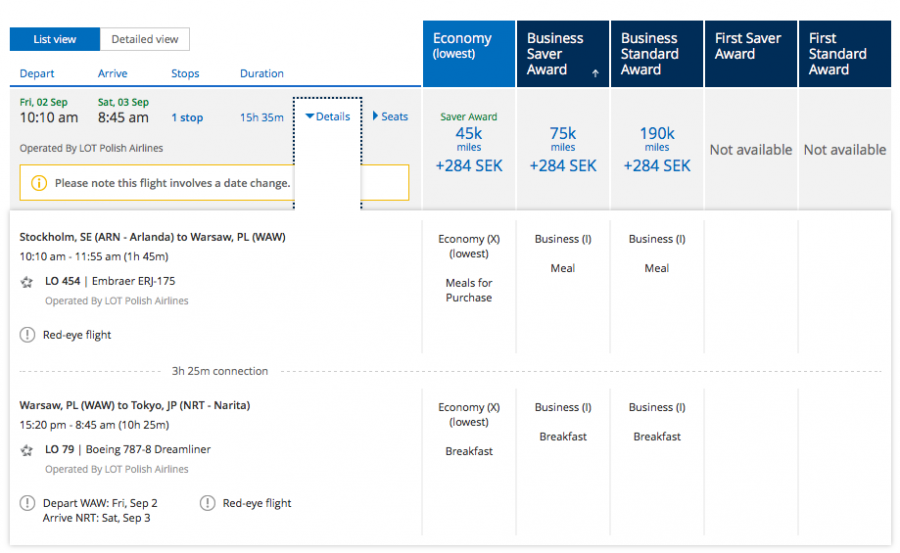Click Red-eye alert icon on Warsaw–Tokyo segment
The height and width of the screenshot is (553, 900).
point(207,503)
